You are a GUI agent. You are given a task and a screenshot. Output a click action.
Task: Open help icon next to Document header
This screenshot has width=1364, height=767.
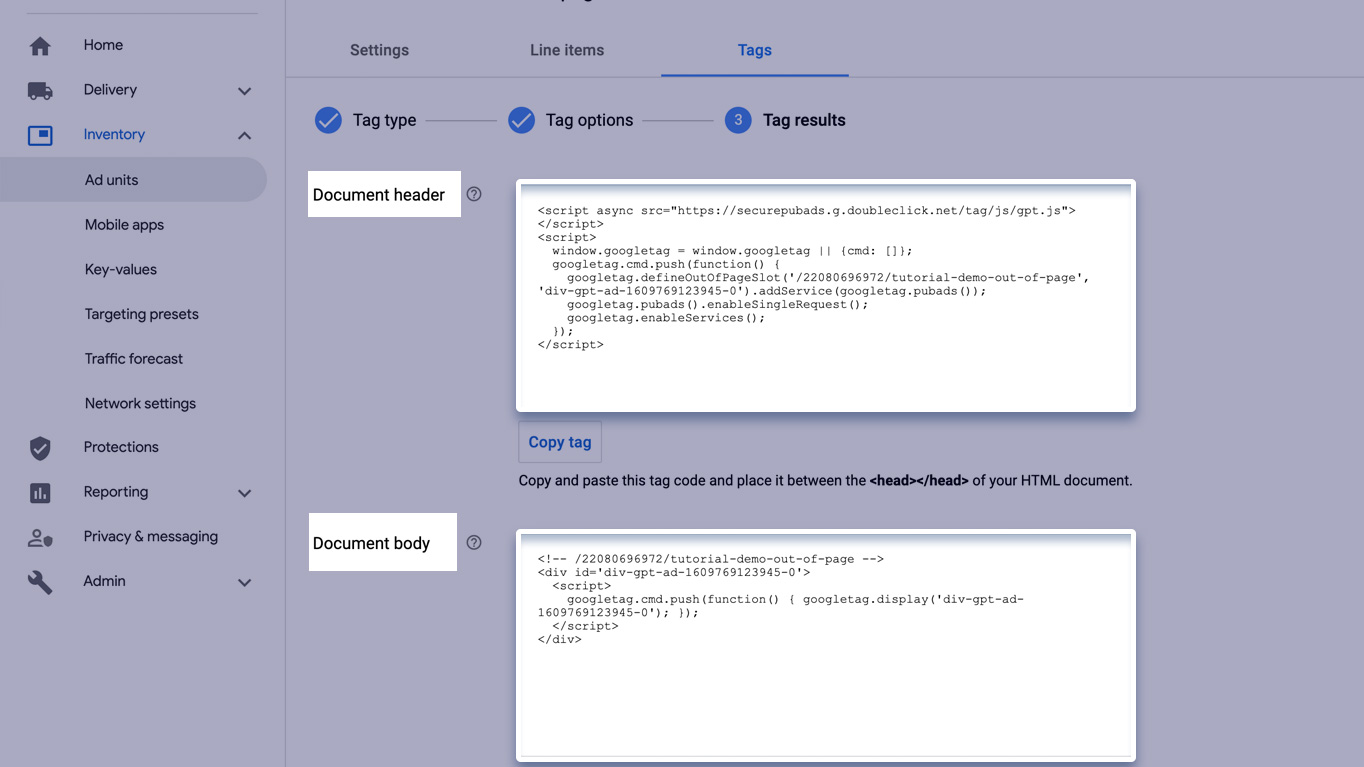tap(474, 194)
